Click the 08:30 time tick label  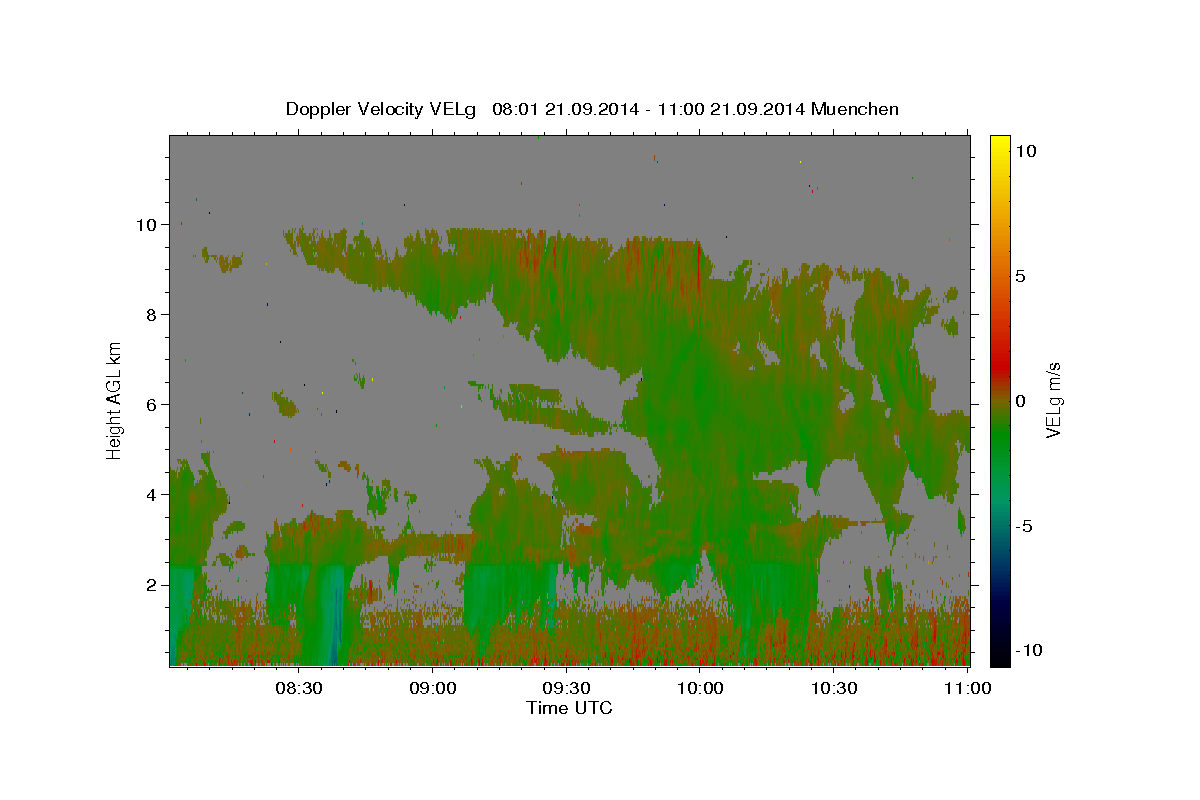299,688
